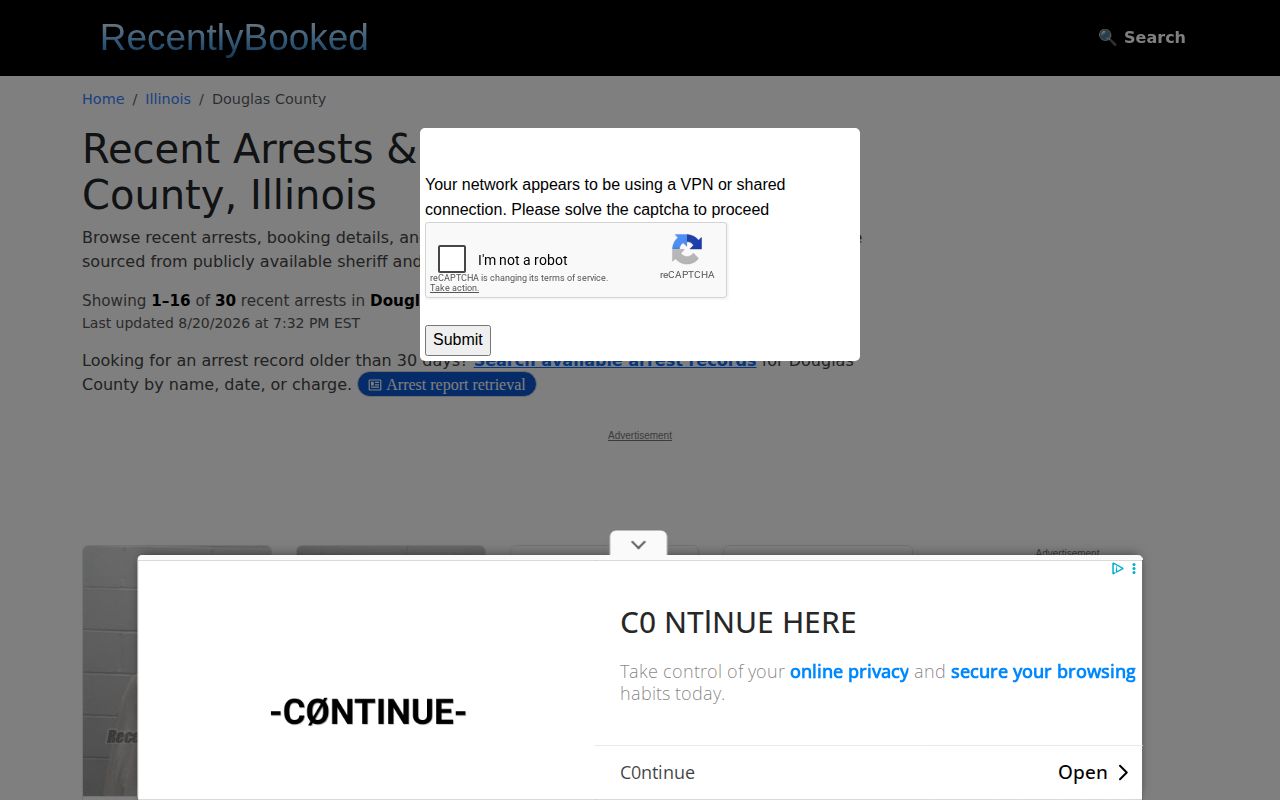This screenshot has height=800, width=1280.
Task: Click the Douglas County breadcrumb text
Action: [x=269, y=99]
